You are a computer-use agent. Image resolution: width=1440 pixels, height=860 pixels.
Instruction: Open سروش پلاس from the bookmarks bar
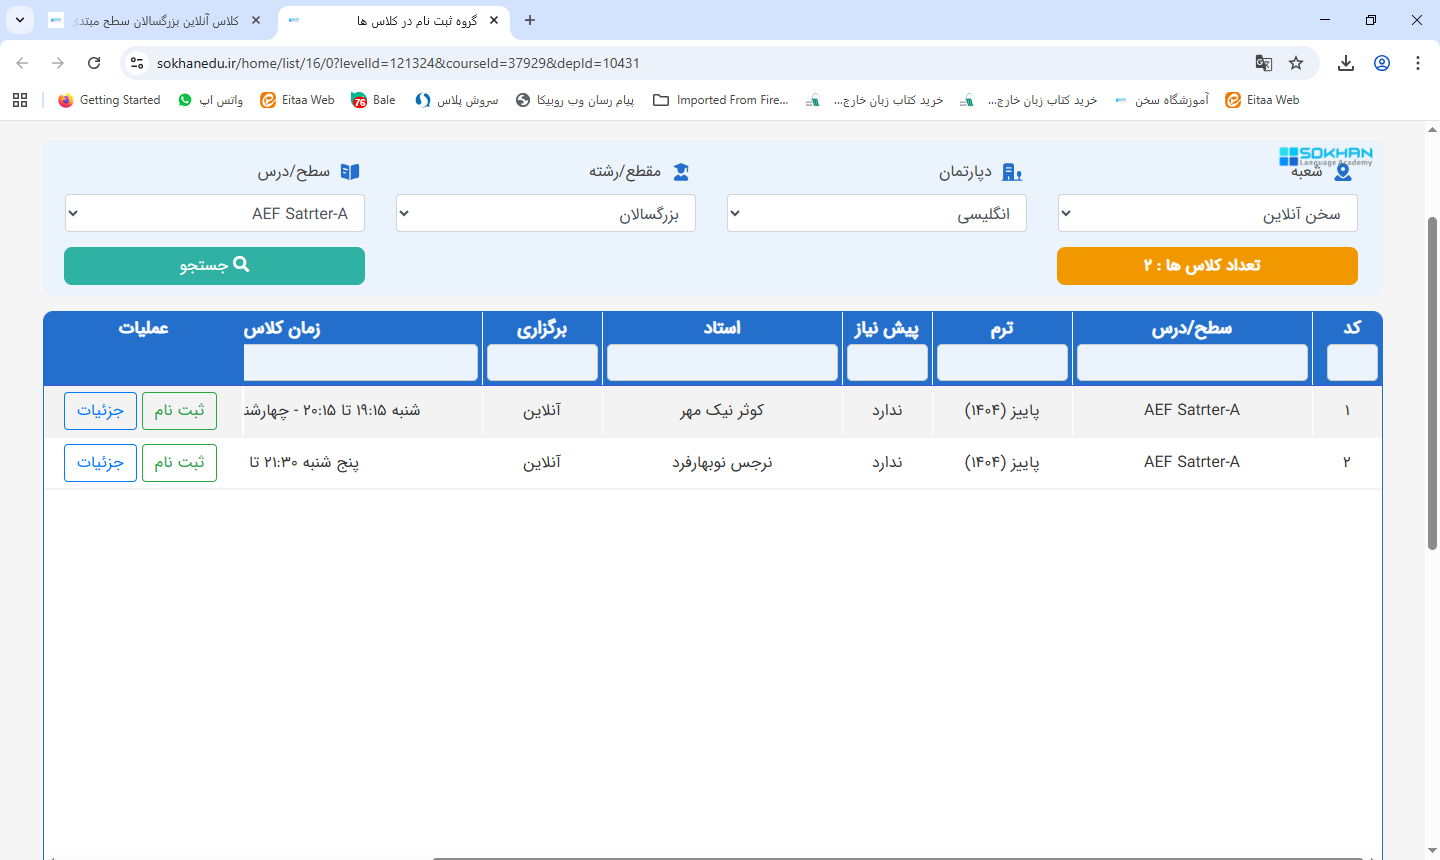[456, 99]
